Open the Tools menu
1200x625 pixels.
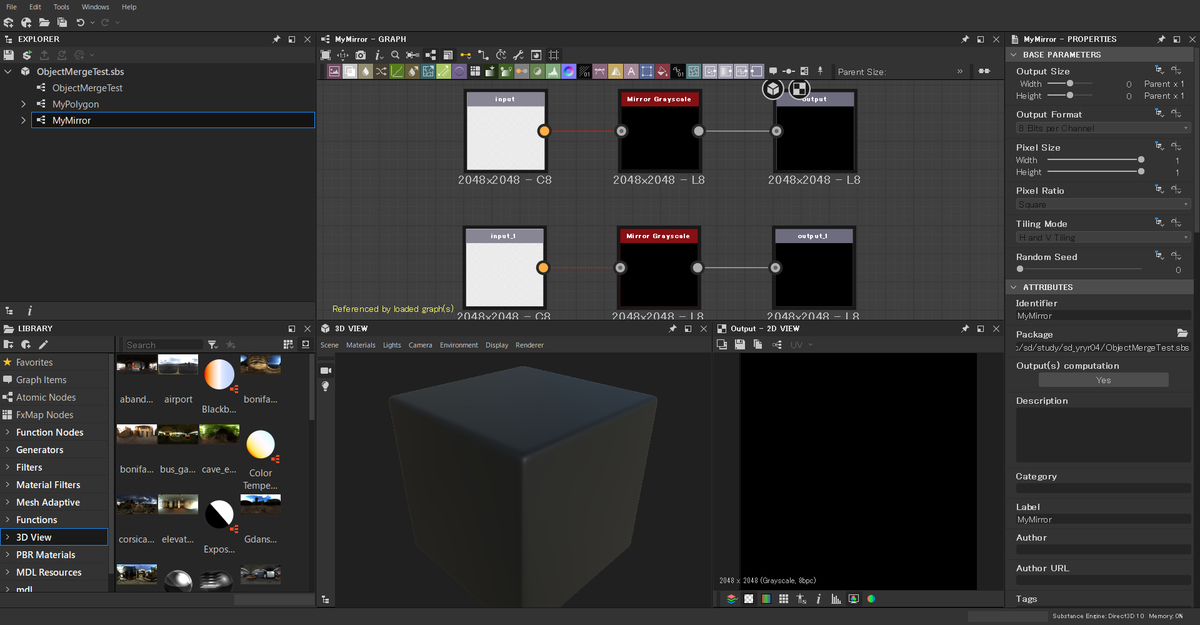(x=61, y=7)
